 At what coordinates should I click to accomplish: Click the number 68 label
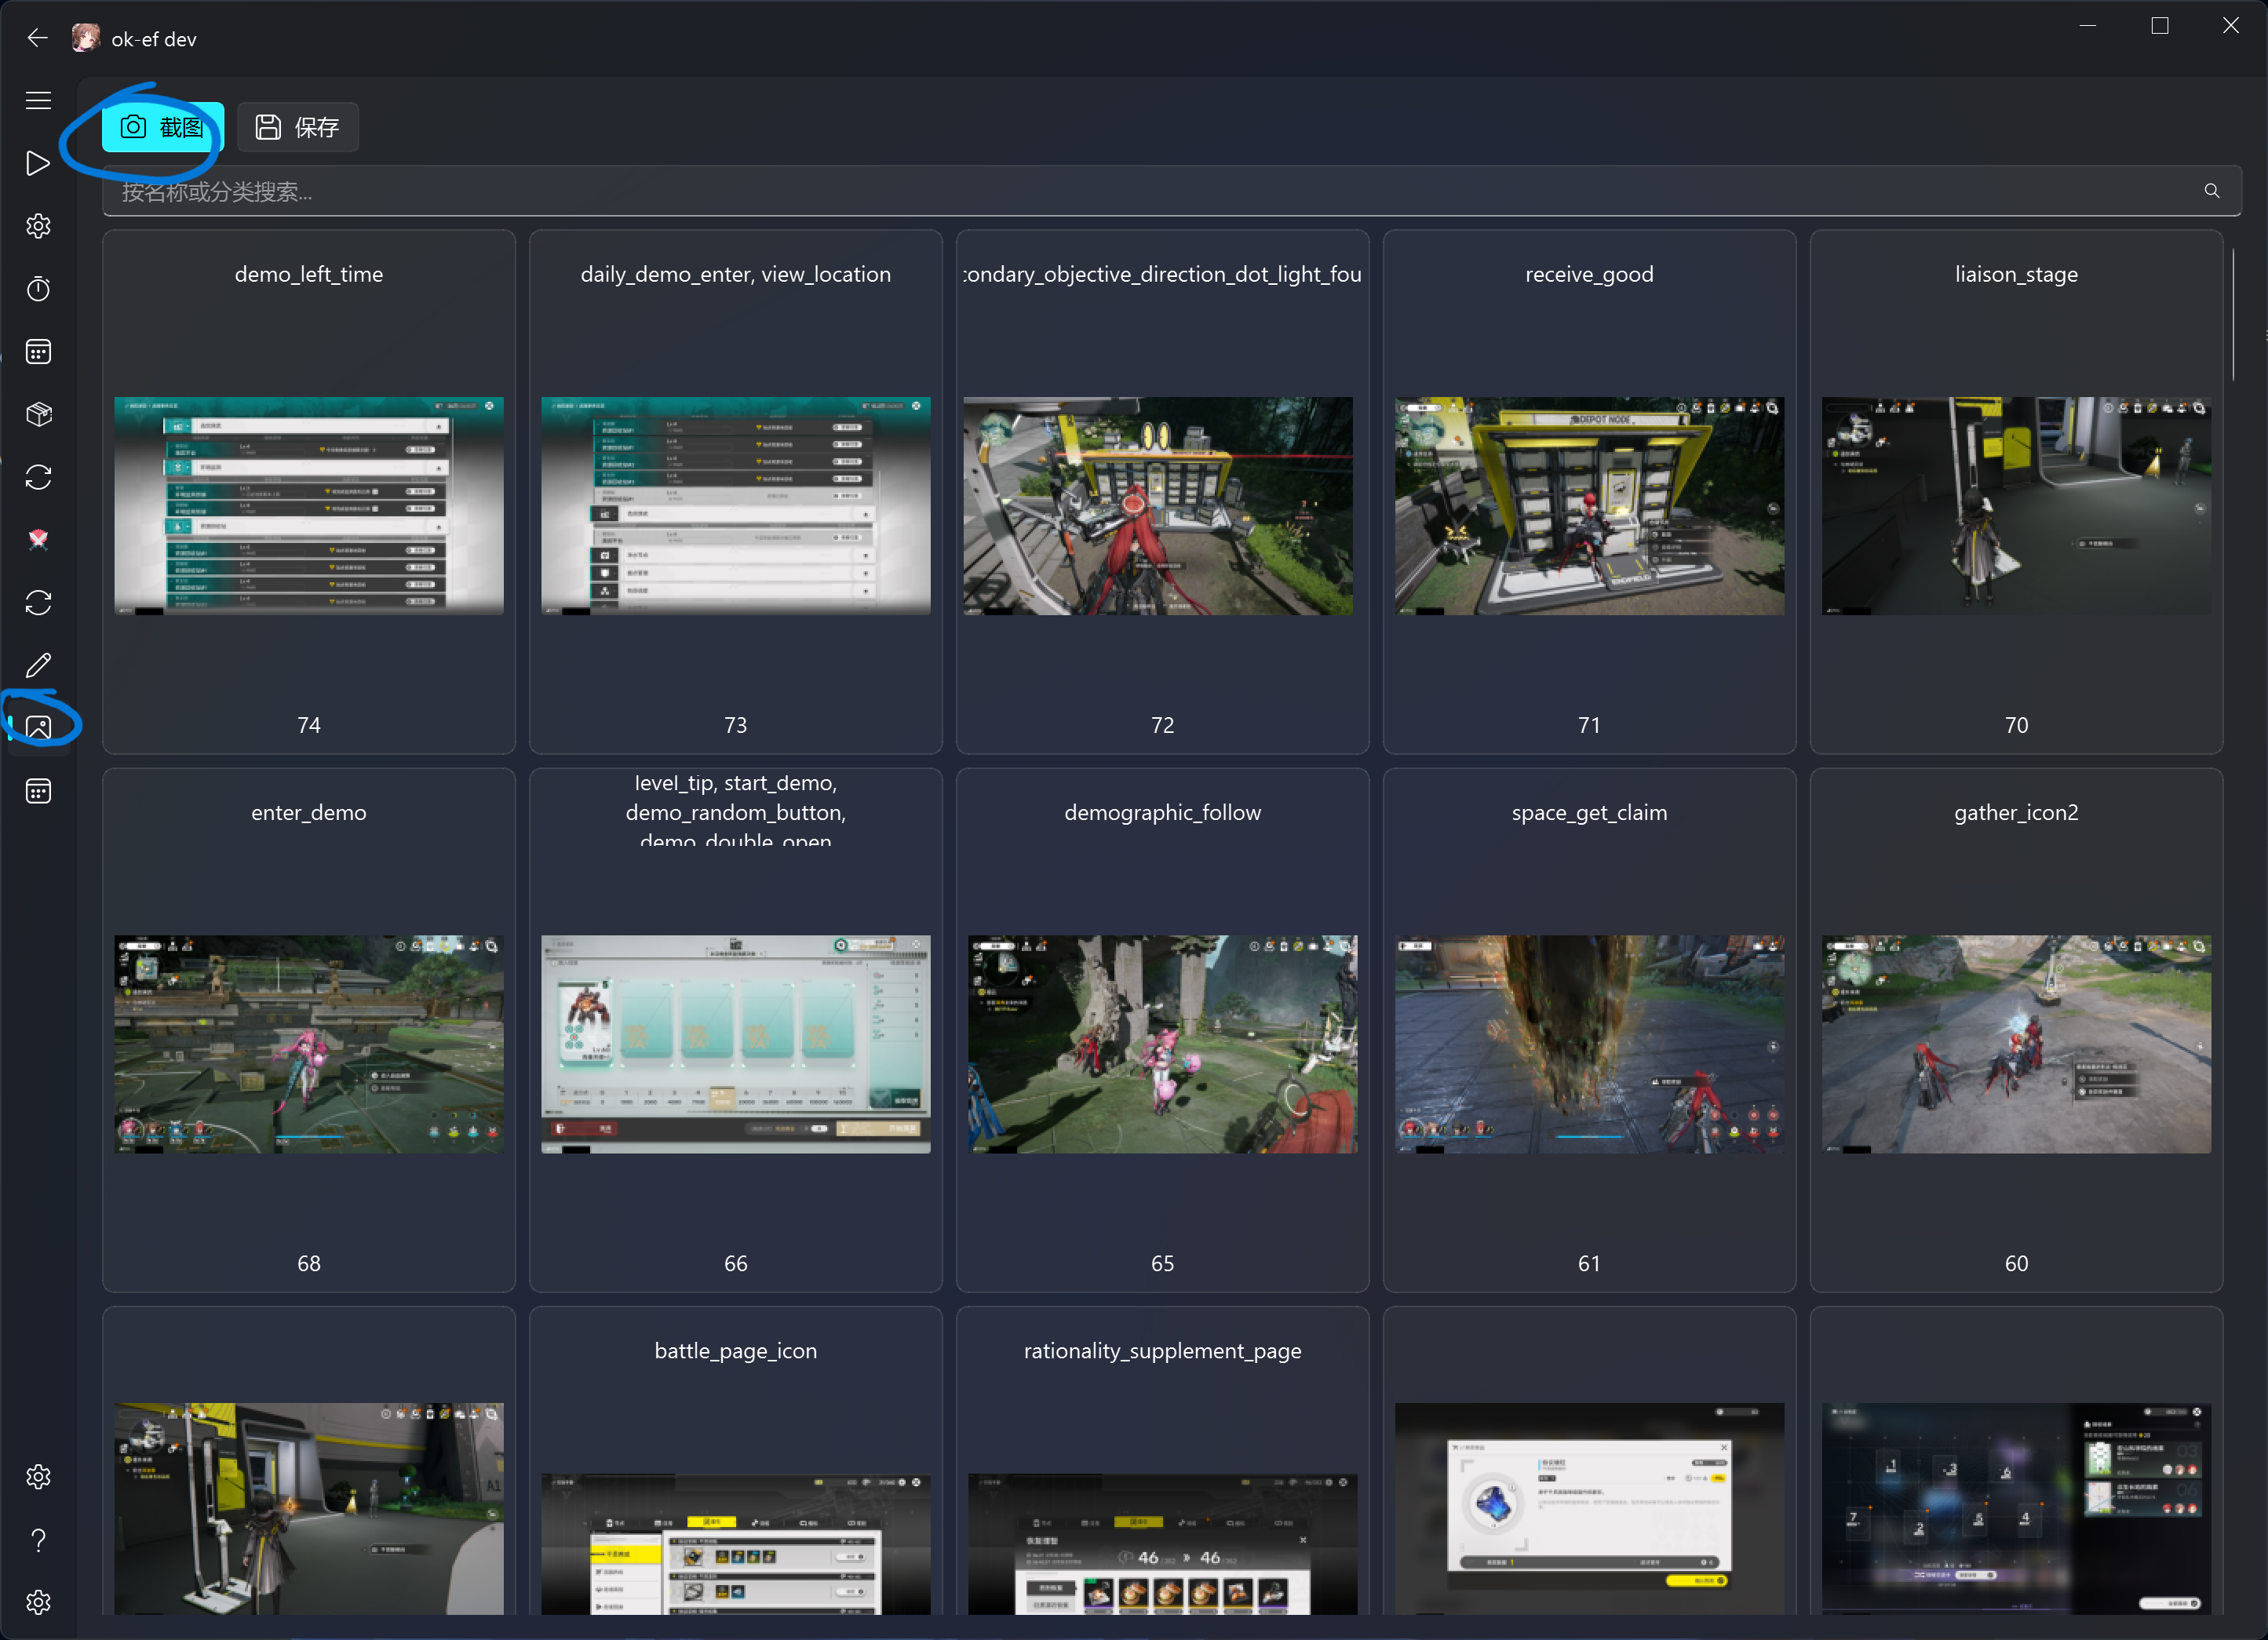(309, 1263)
